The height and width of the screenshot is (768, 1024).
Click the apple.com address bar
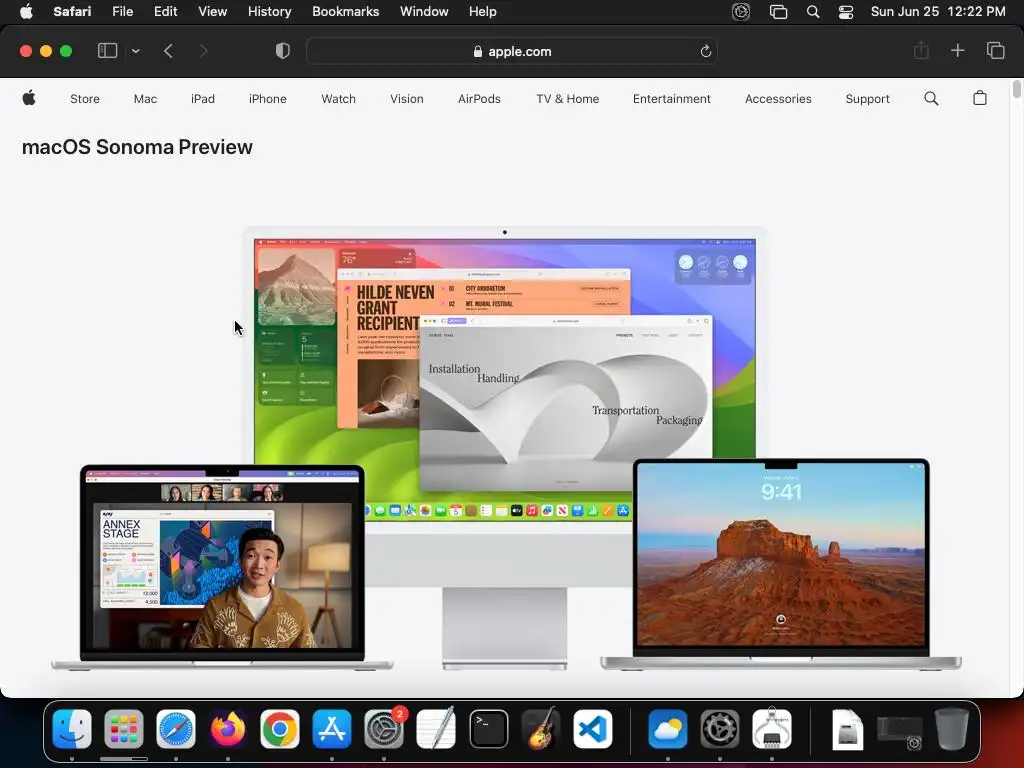click(512, 51)
